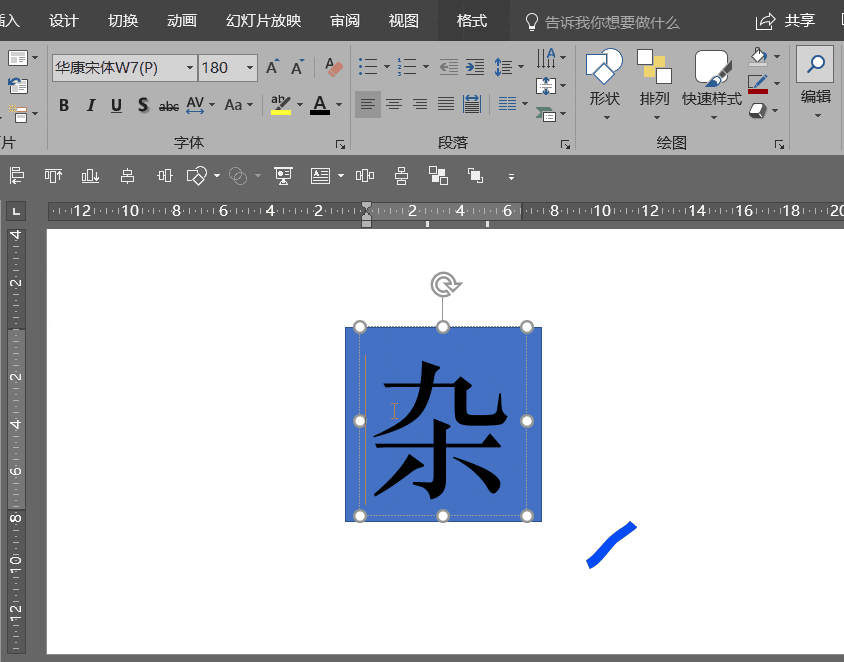
Task: Center align the text
Action: pyautogui.click(x=394, y=104)
